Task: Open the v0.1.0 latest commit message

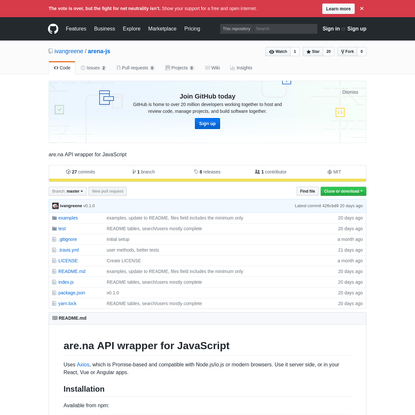Action: click(x=89, y=206)
